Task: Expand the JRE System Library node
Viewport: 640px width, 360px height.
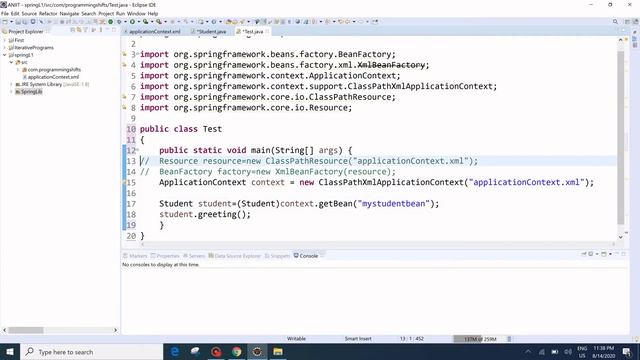Action: 11,84
